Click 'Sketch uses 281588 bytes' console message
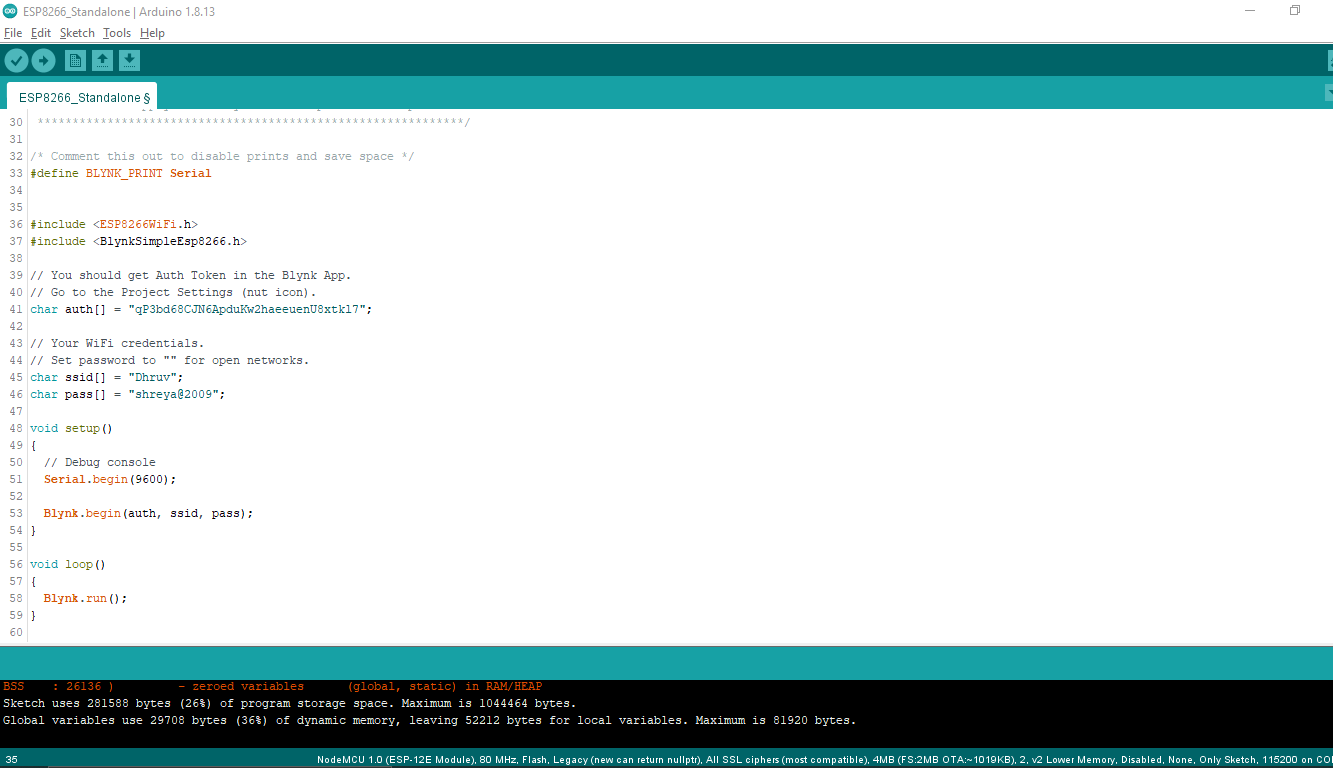 [x=290, y=703]
